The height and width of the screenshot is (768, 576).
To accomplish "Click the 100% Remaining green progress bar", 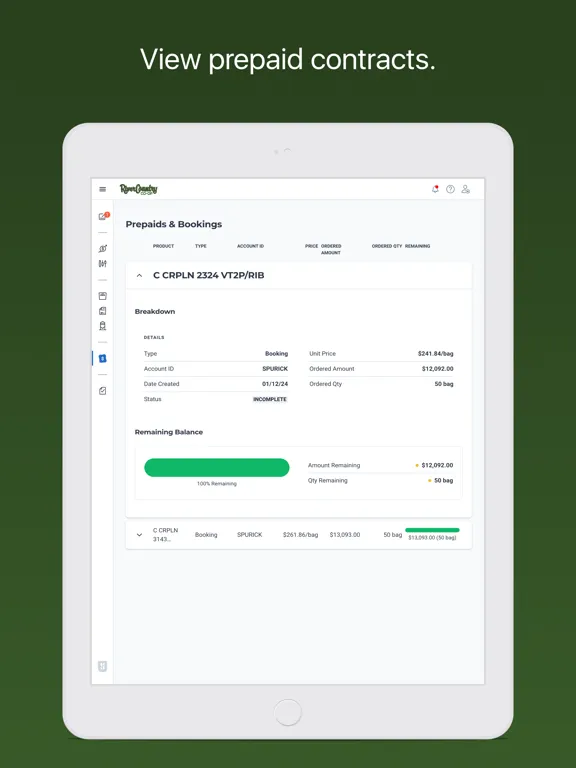I will pyautogui.click(x=216, y=467).
